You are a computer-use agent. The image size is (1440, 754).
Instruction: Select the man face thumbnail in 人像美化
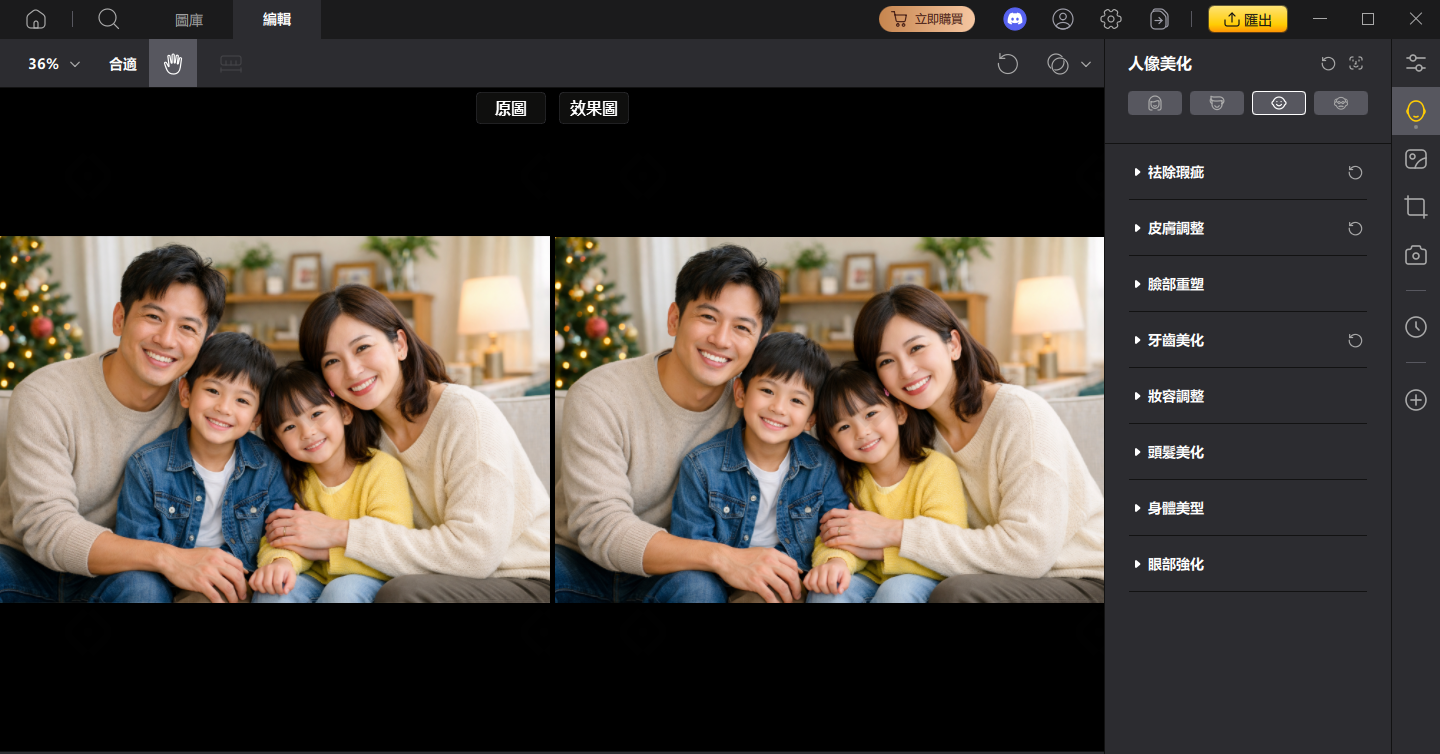[x=1217, y=102]
